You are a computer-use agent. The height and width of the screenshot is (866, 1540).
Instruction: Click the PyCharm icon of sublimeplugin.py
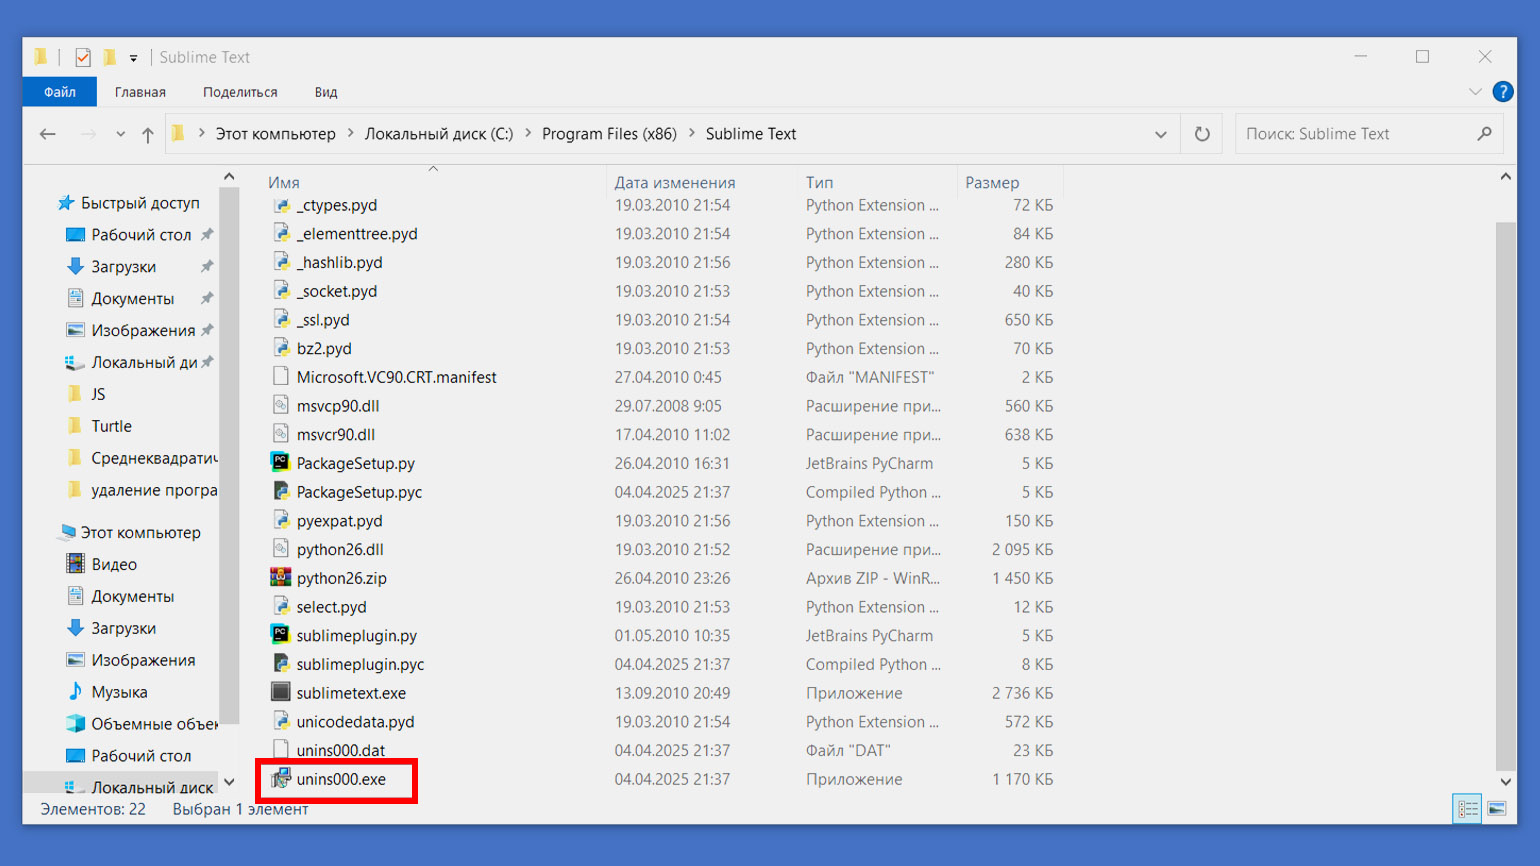(281, 635)
